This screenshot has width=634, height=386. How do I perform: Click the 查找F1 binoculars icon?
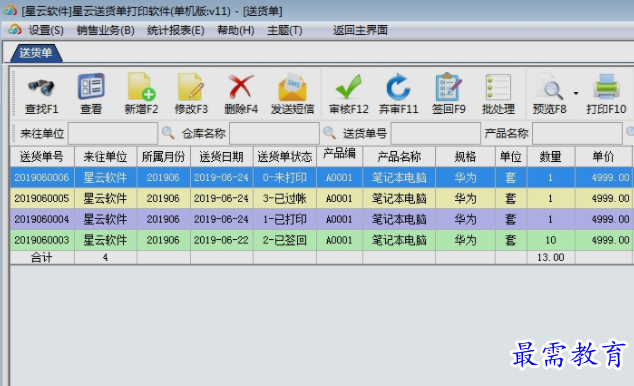[41, 87]
